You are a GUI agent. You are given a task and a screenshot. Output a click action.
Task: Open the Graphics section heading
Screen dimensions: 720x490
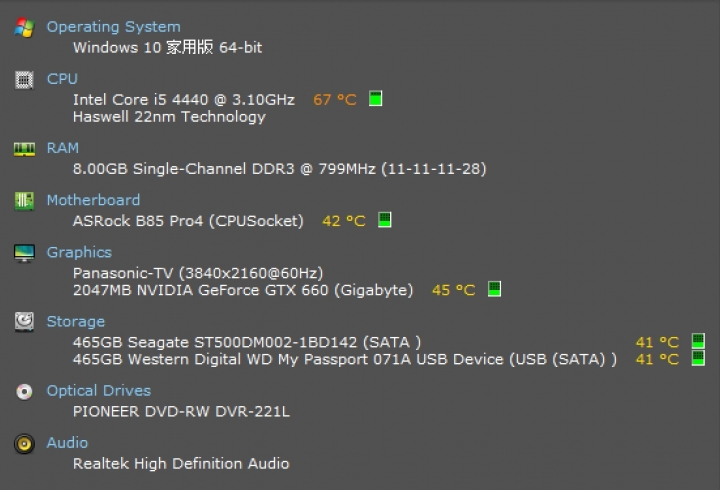pos(79,252)
